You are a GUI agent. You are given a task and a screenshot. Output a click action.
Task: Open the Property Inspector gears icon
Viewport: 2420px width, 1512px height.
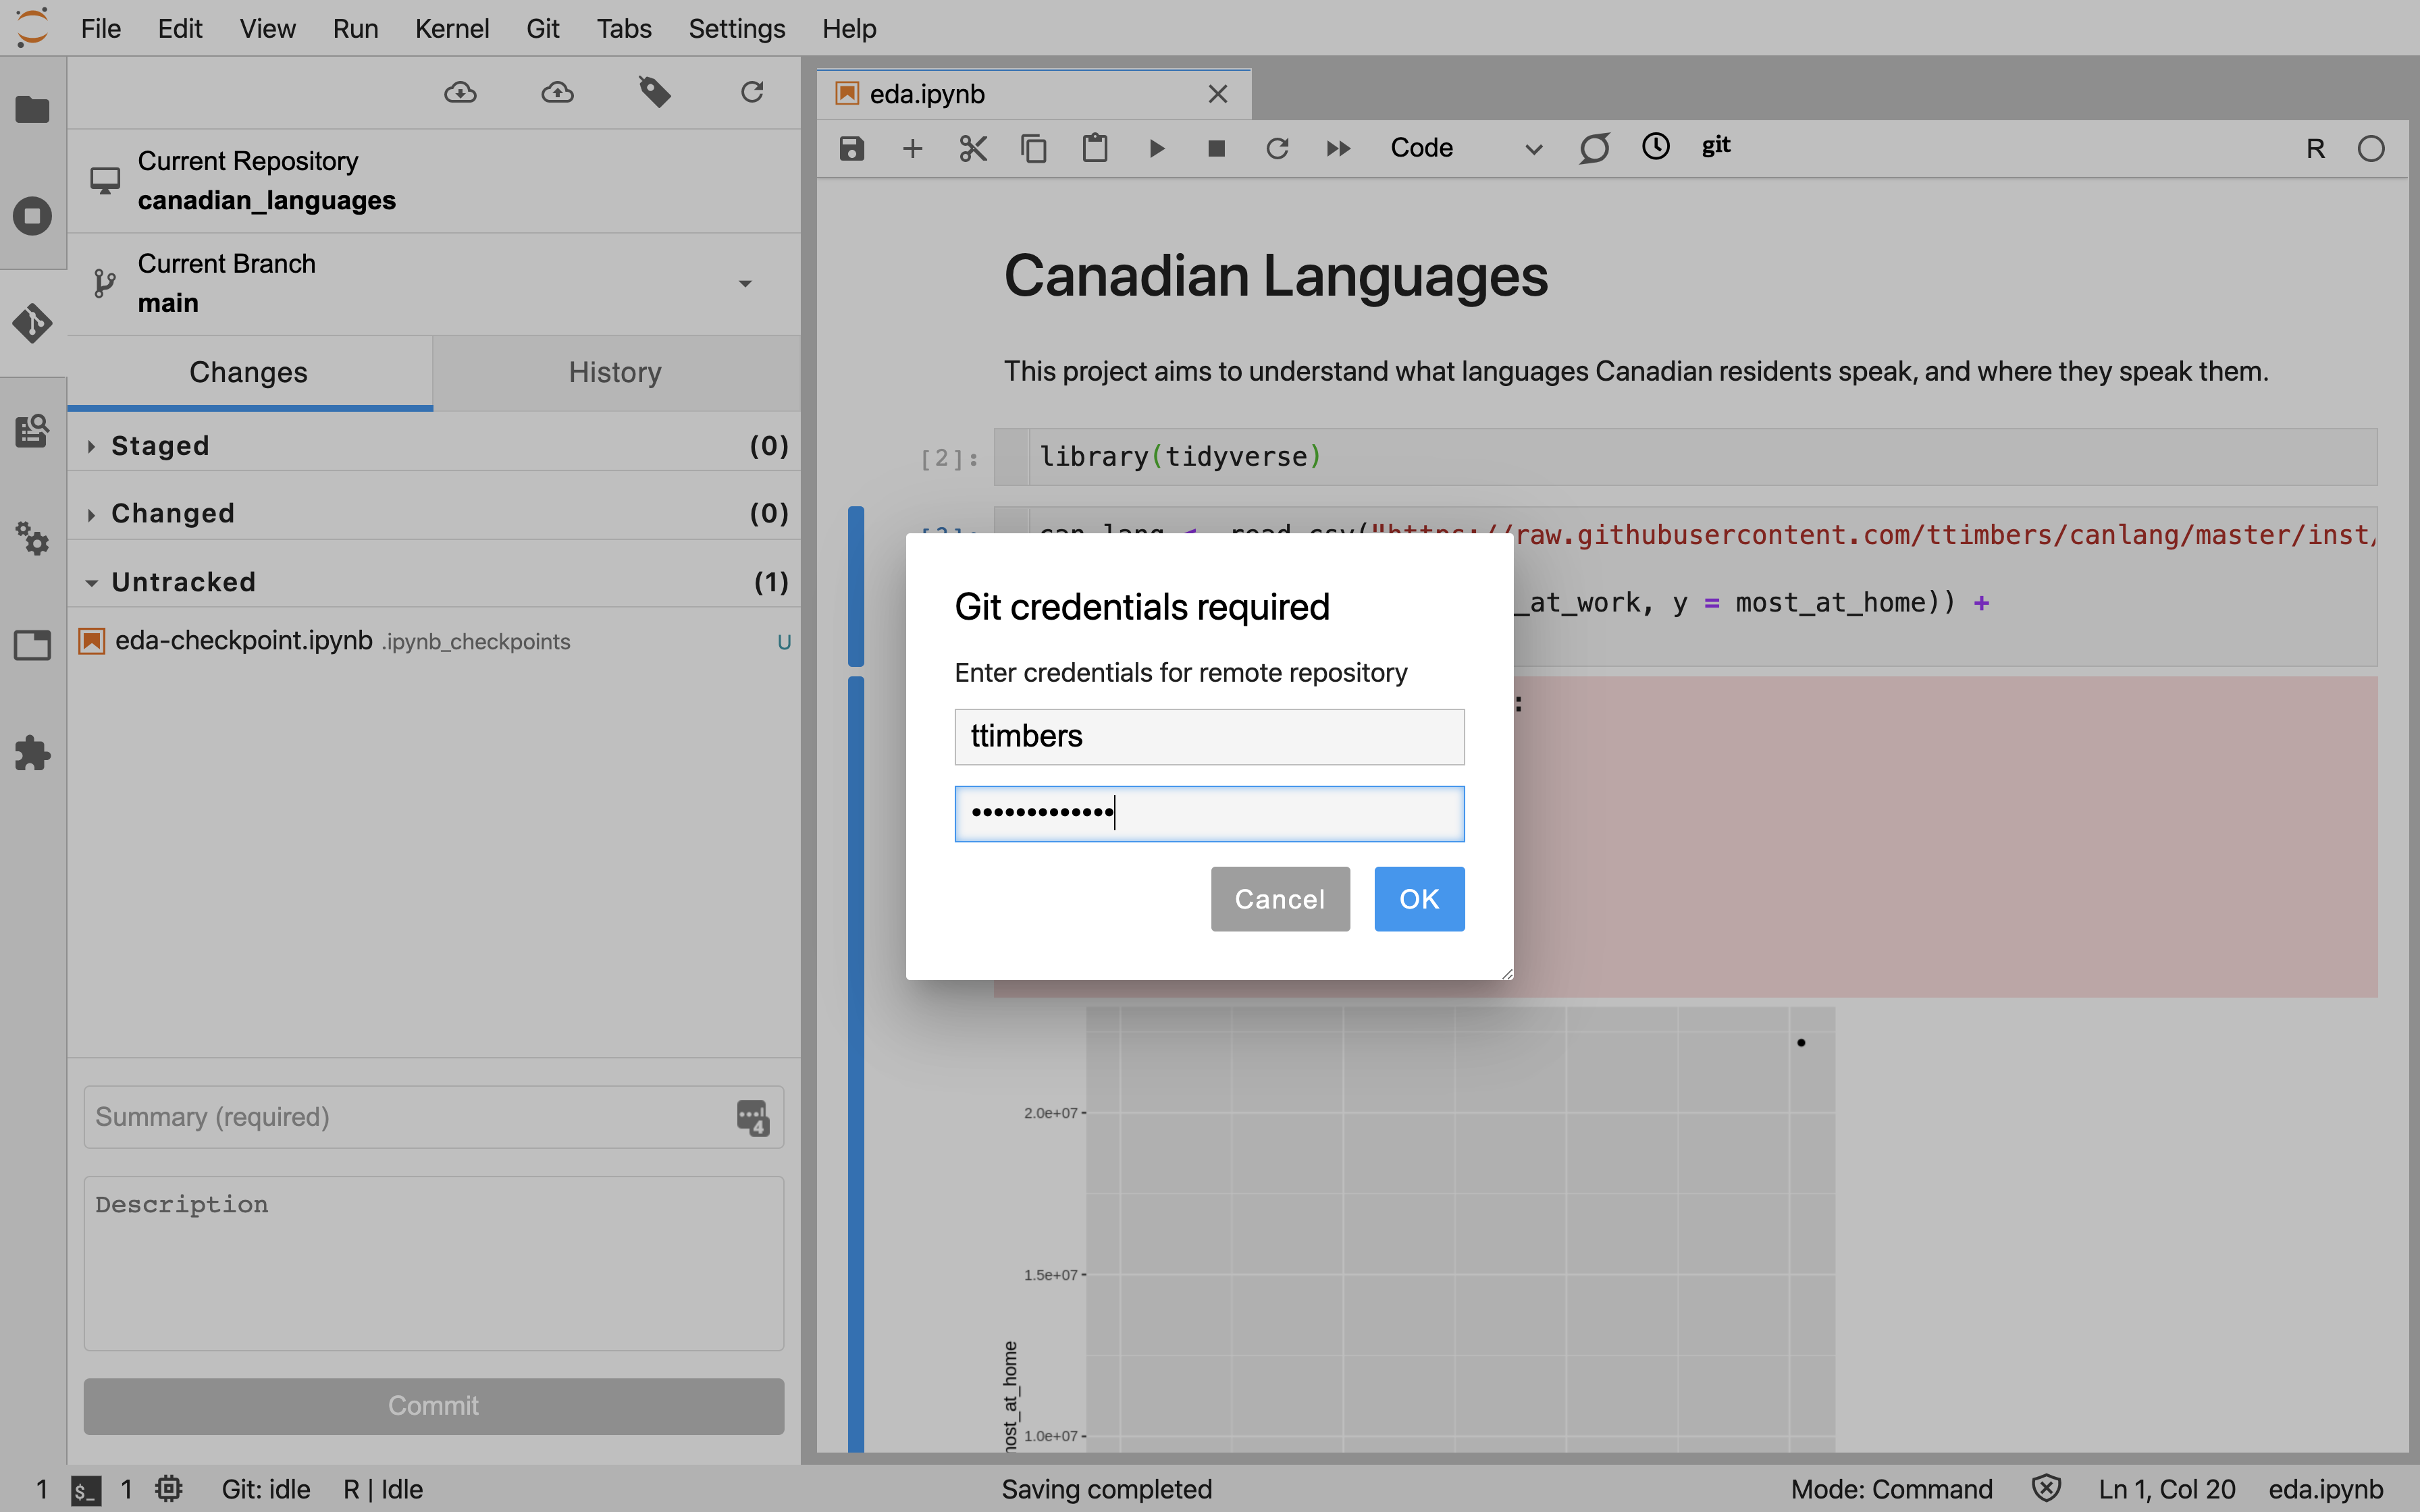point(32,539)
